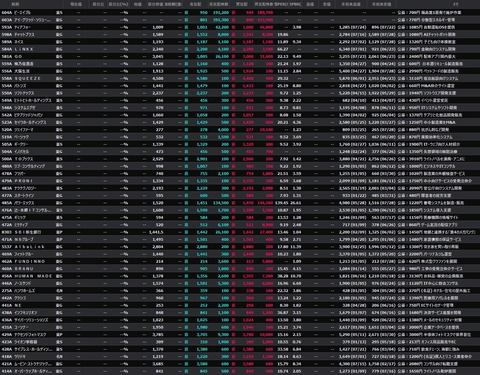480x375 pixels.
Task: Sort by the 安値 column header
Action: 327,4
